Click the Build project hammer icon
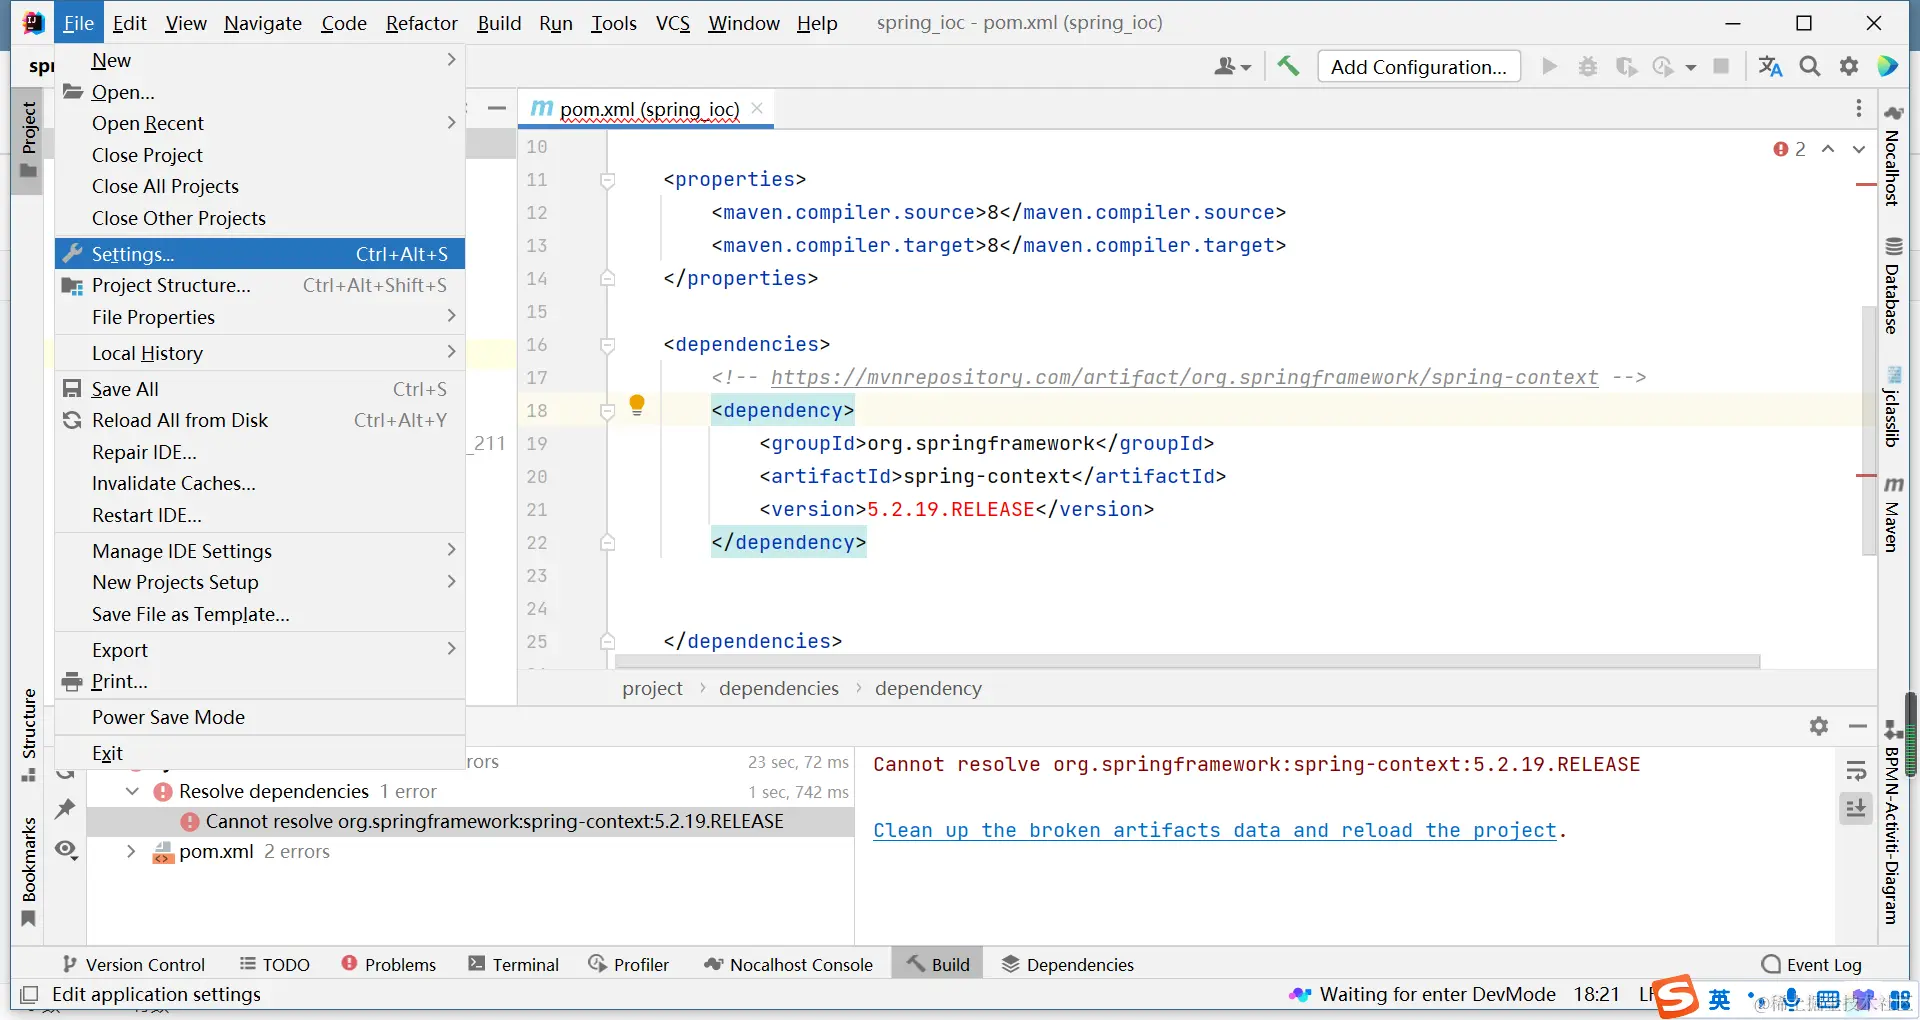This screenshot has height=1020, width=1920. click(1288, 66)
